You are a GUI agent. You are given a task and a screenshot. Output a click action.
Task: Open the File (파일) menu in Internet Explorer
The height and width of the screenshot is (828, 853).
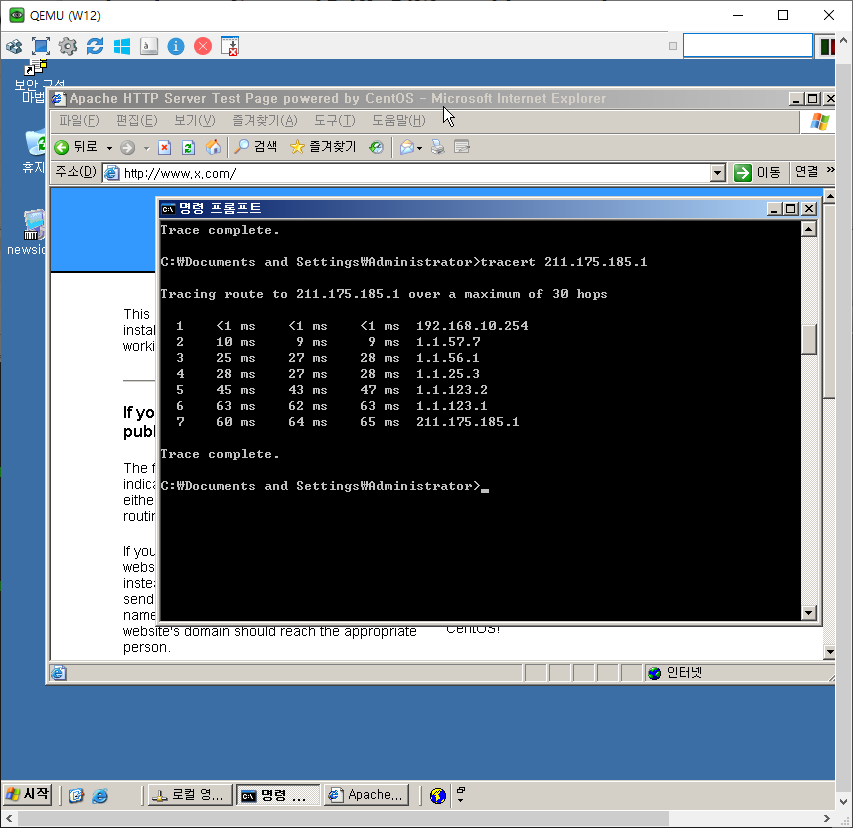click(x=79, y=120)
